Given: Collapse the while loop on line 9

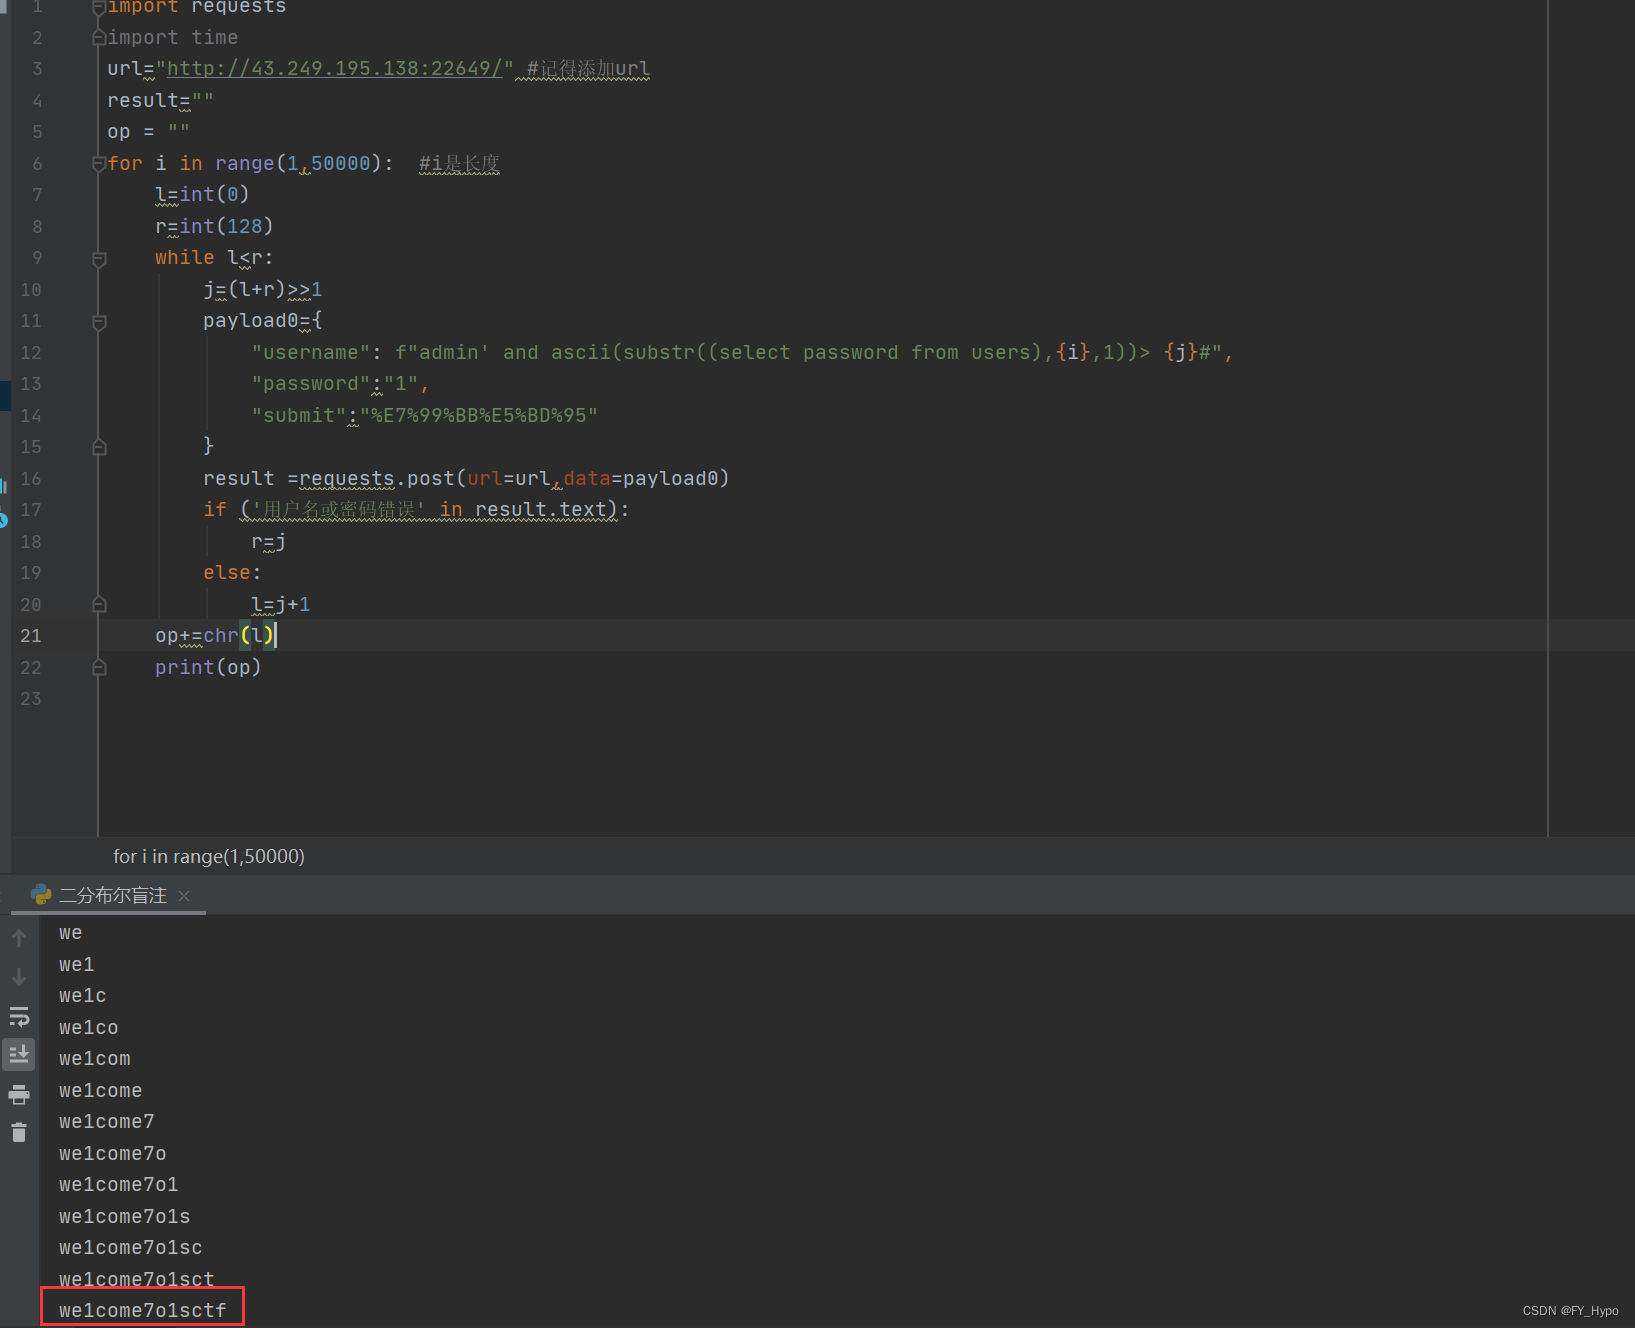Looking at the screenshot, I should 99,259.
